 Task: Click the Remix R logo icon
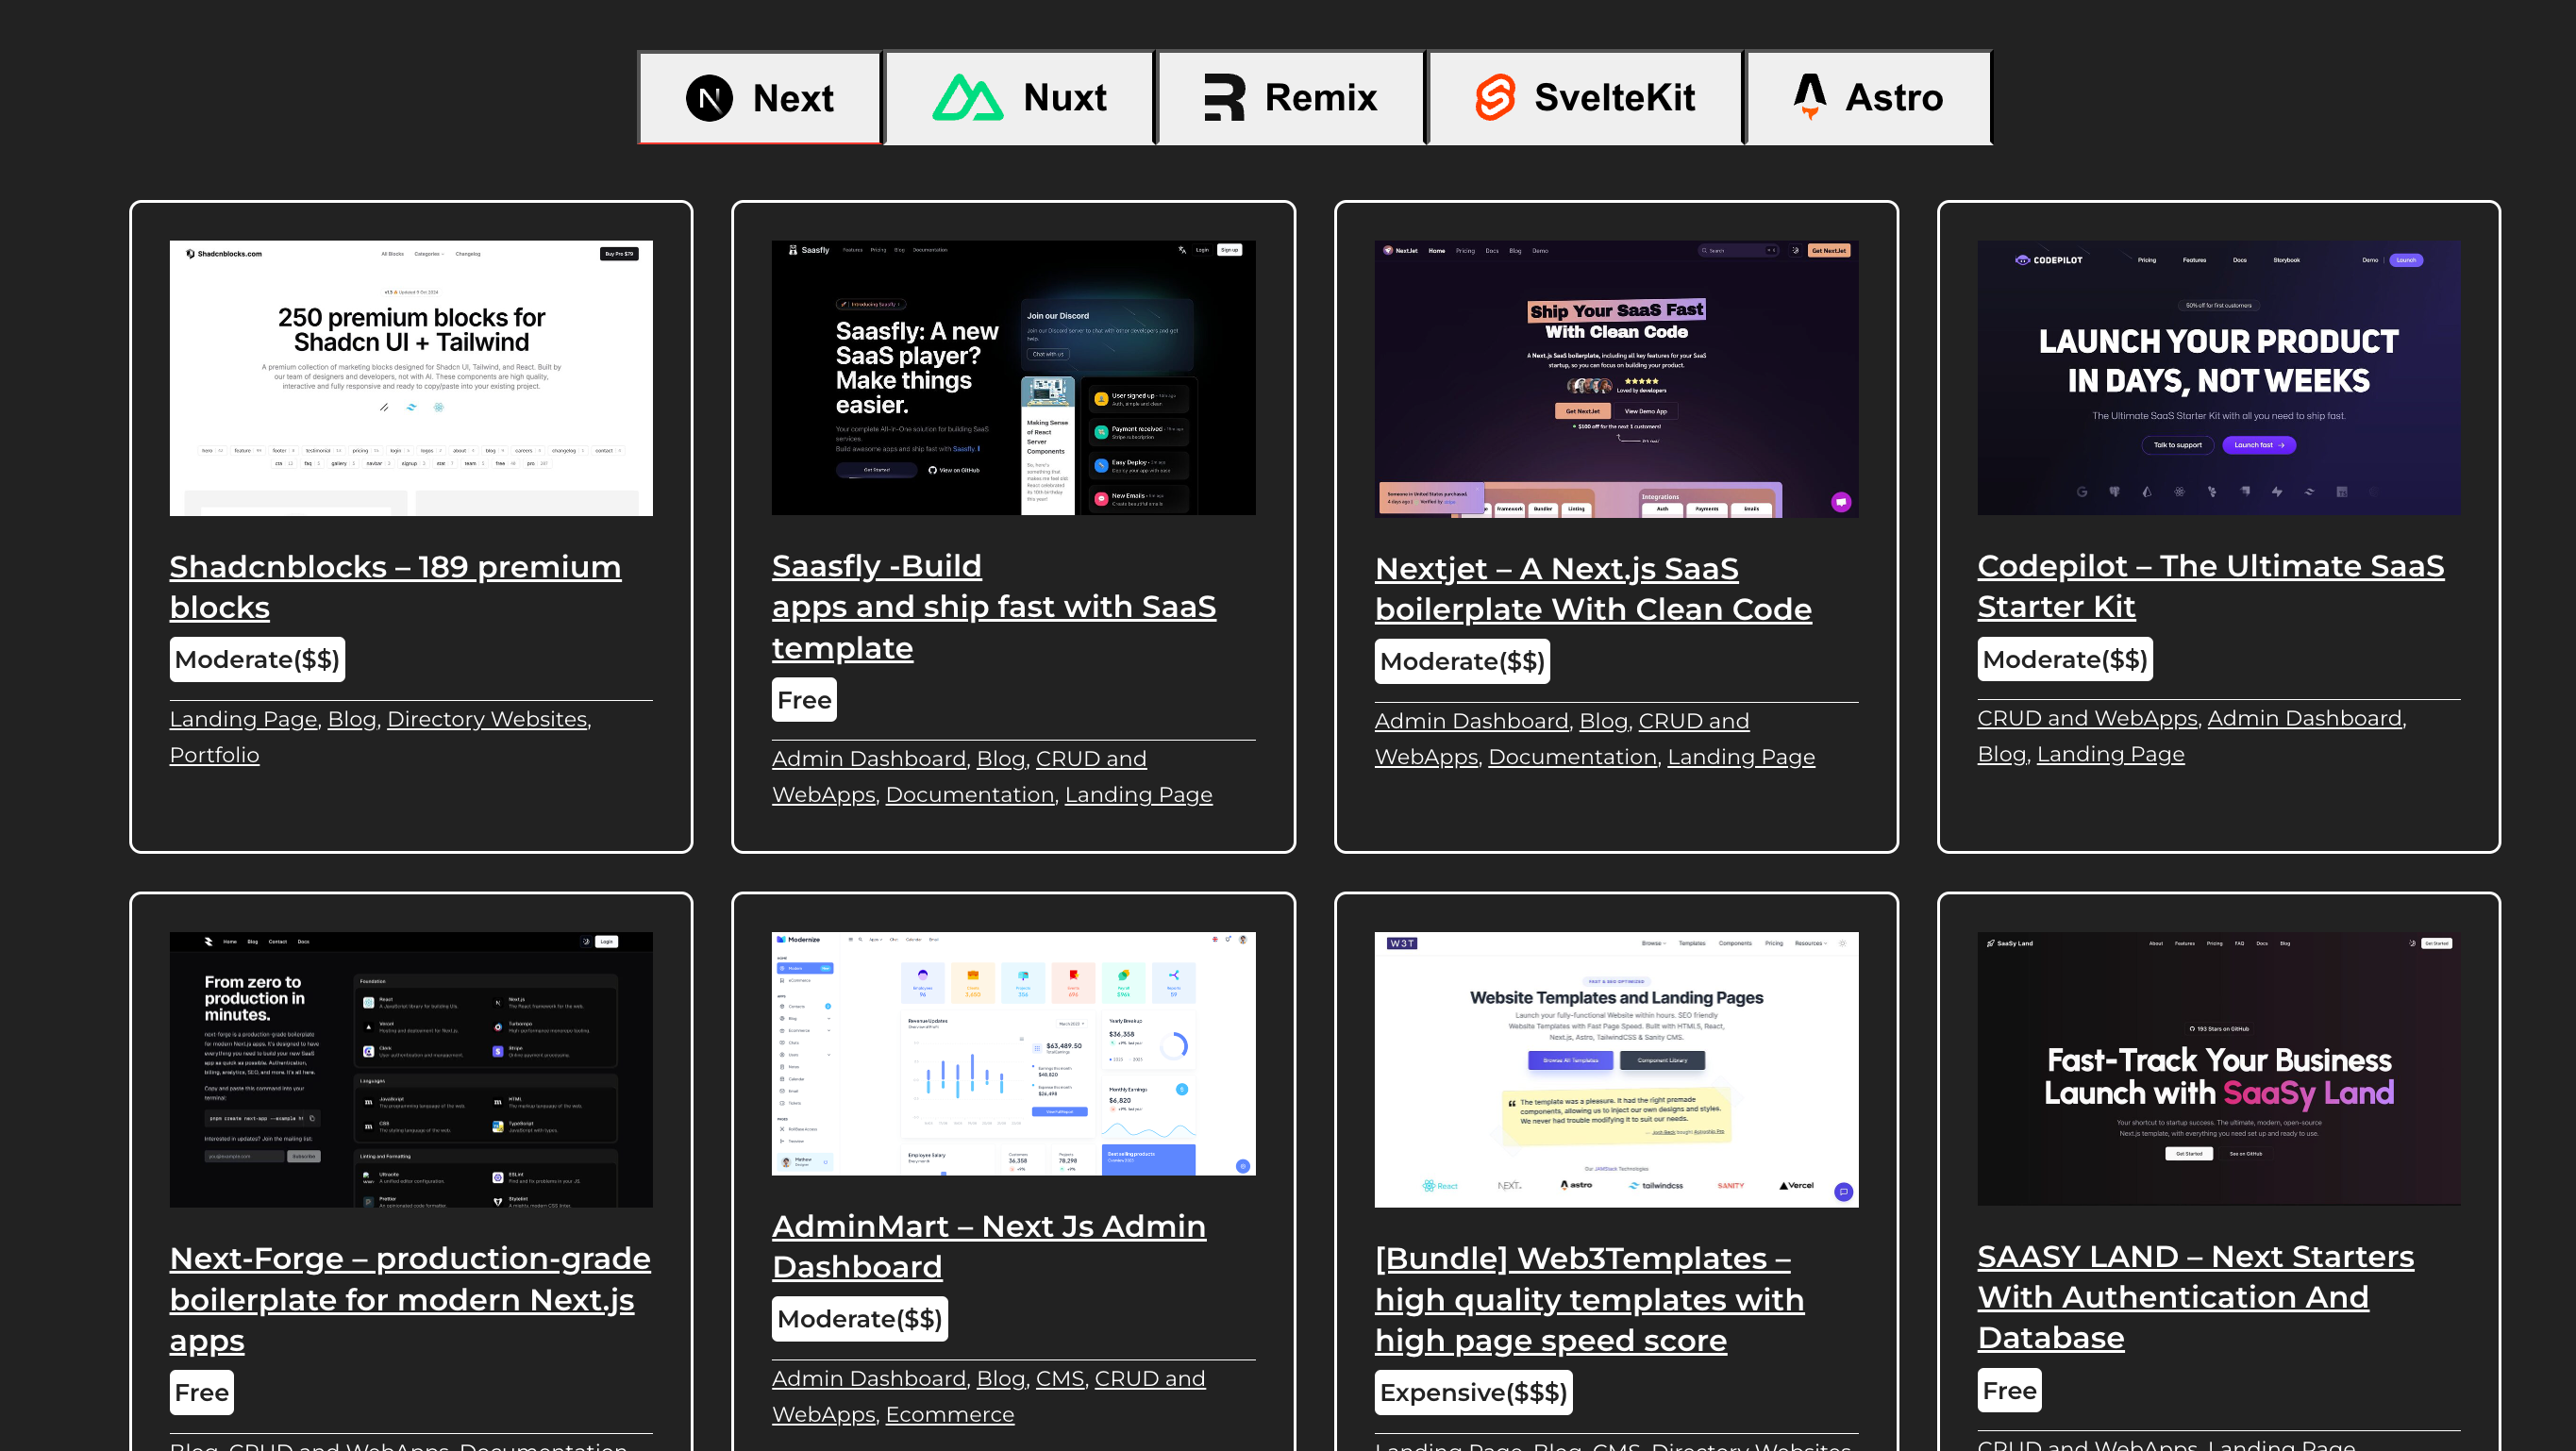[1224, 98]
